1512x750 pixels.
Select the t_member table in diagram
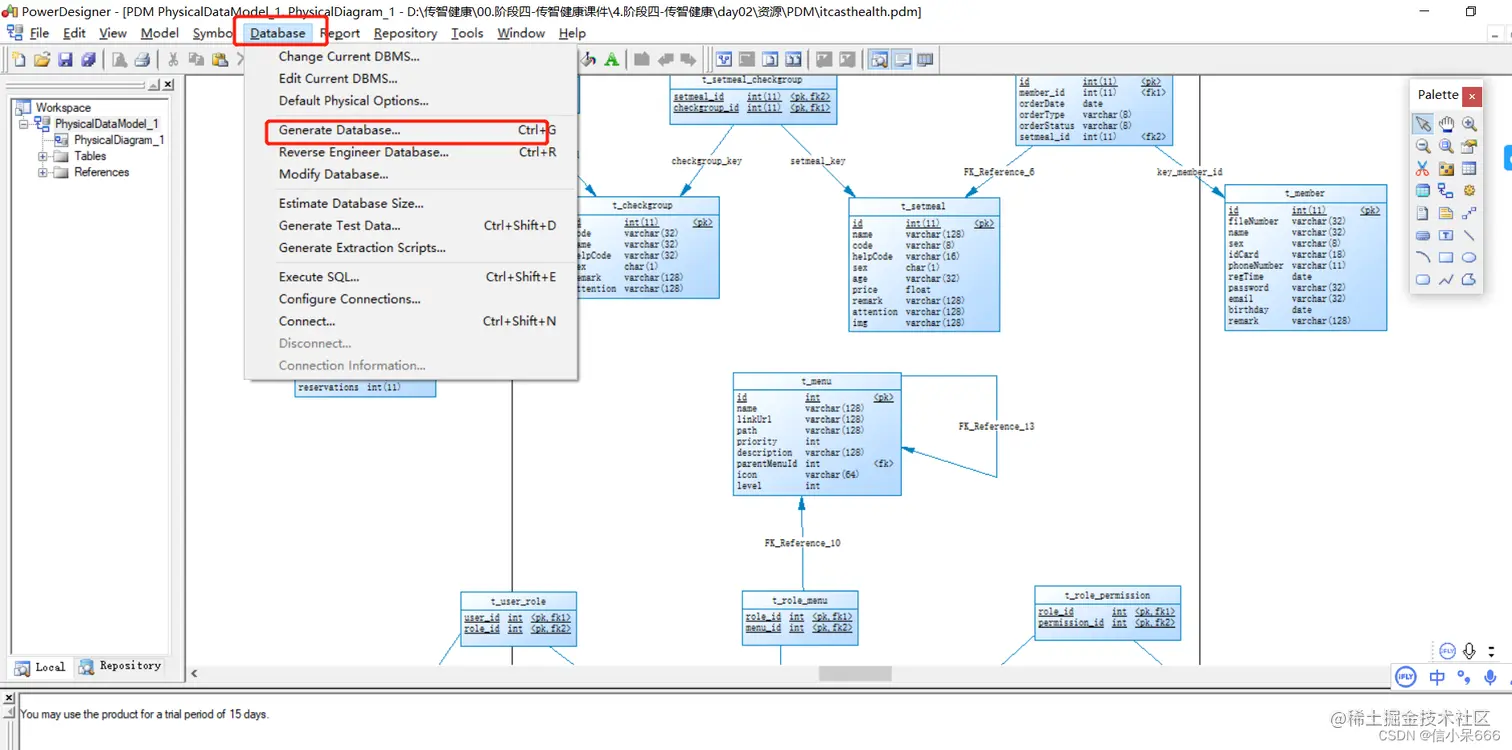(x=1305, y=257)
